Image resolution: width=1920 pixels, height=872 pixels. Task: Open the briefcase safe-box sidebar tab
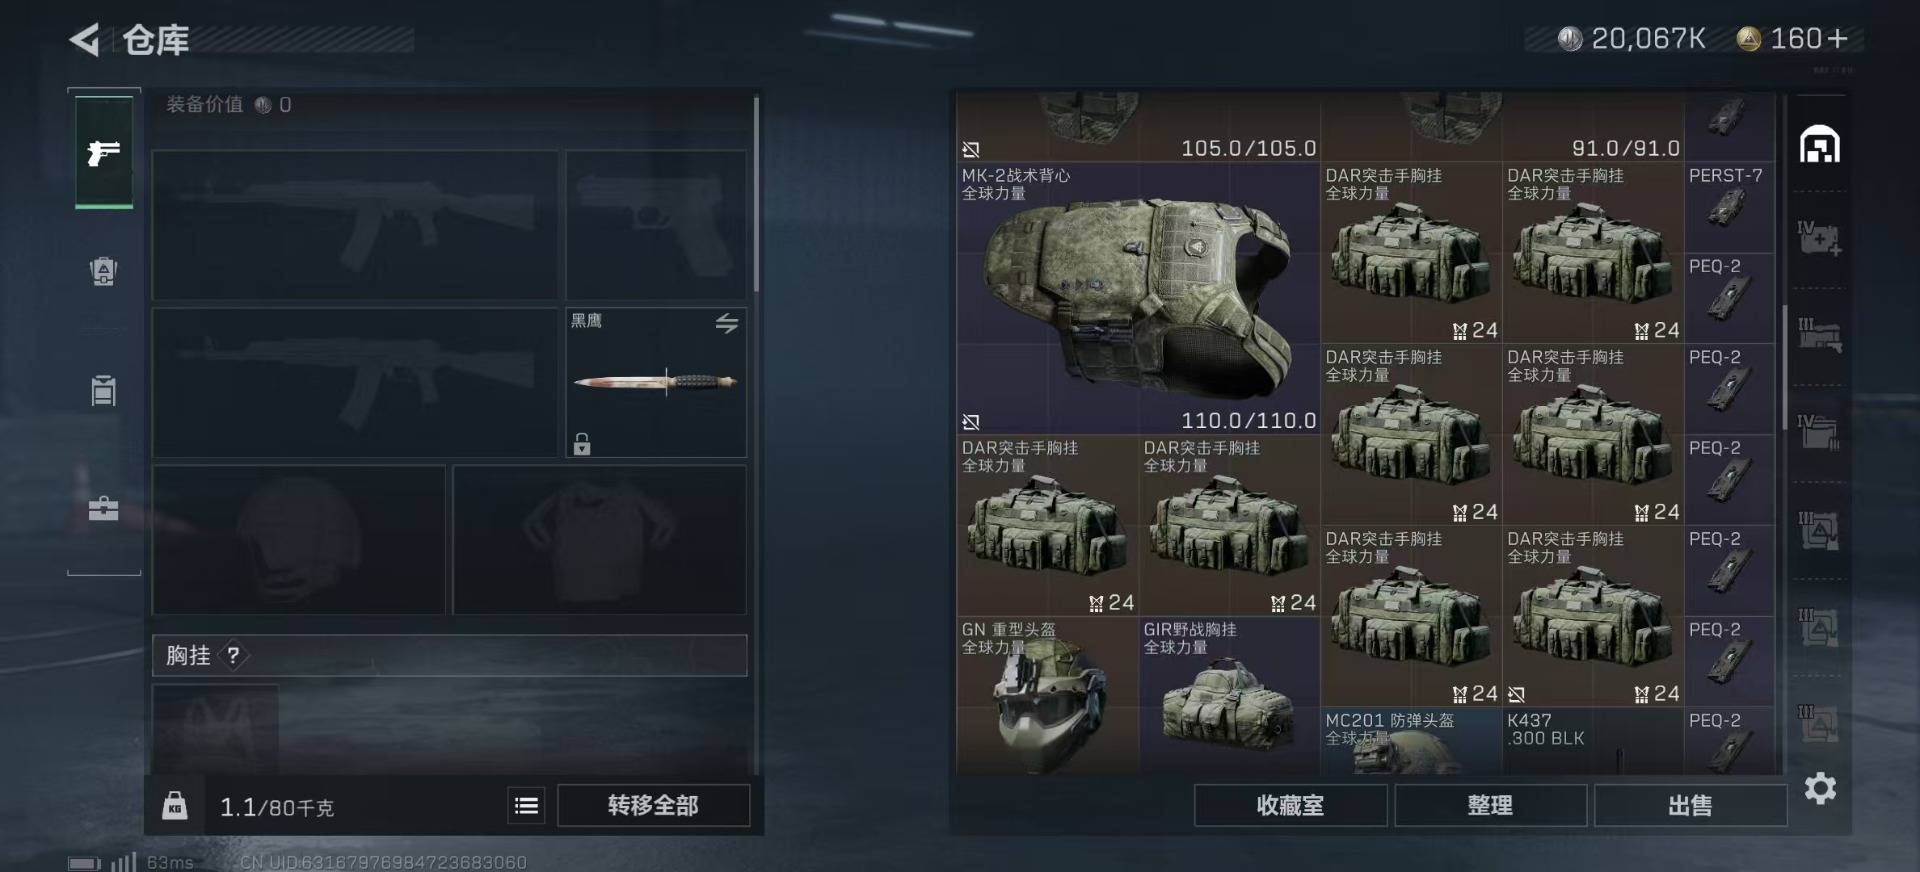pyautogui.click(x=103, y=508)
